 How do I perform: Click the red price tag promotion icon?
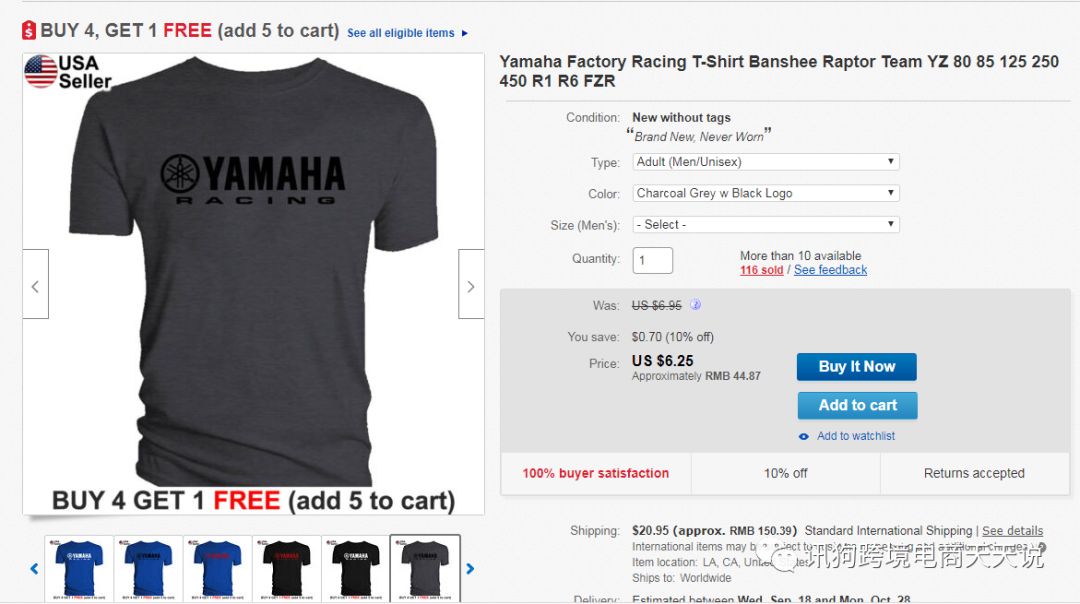tap(28, 31)
